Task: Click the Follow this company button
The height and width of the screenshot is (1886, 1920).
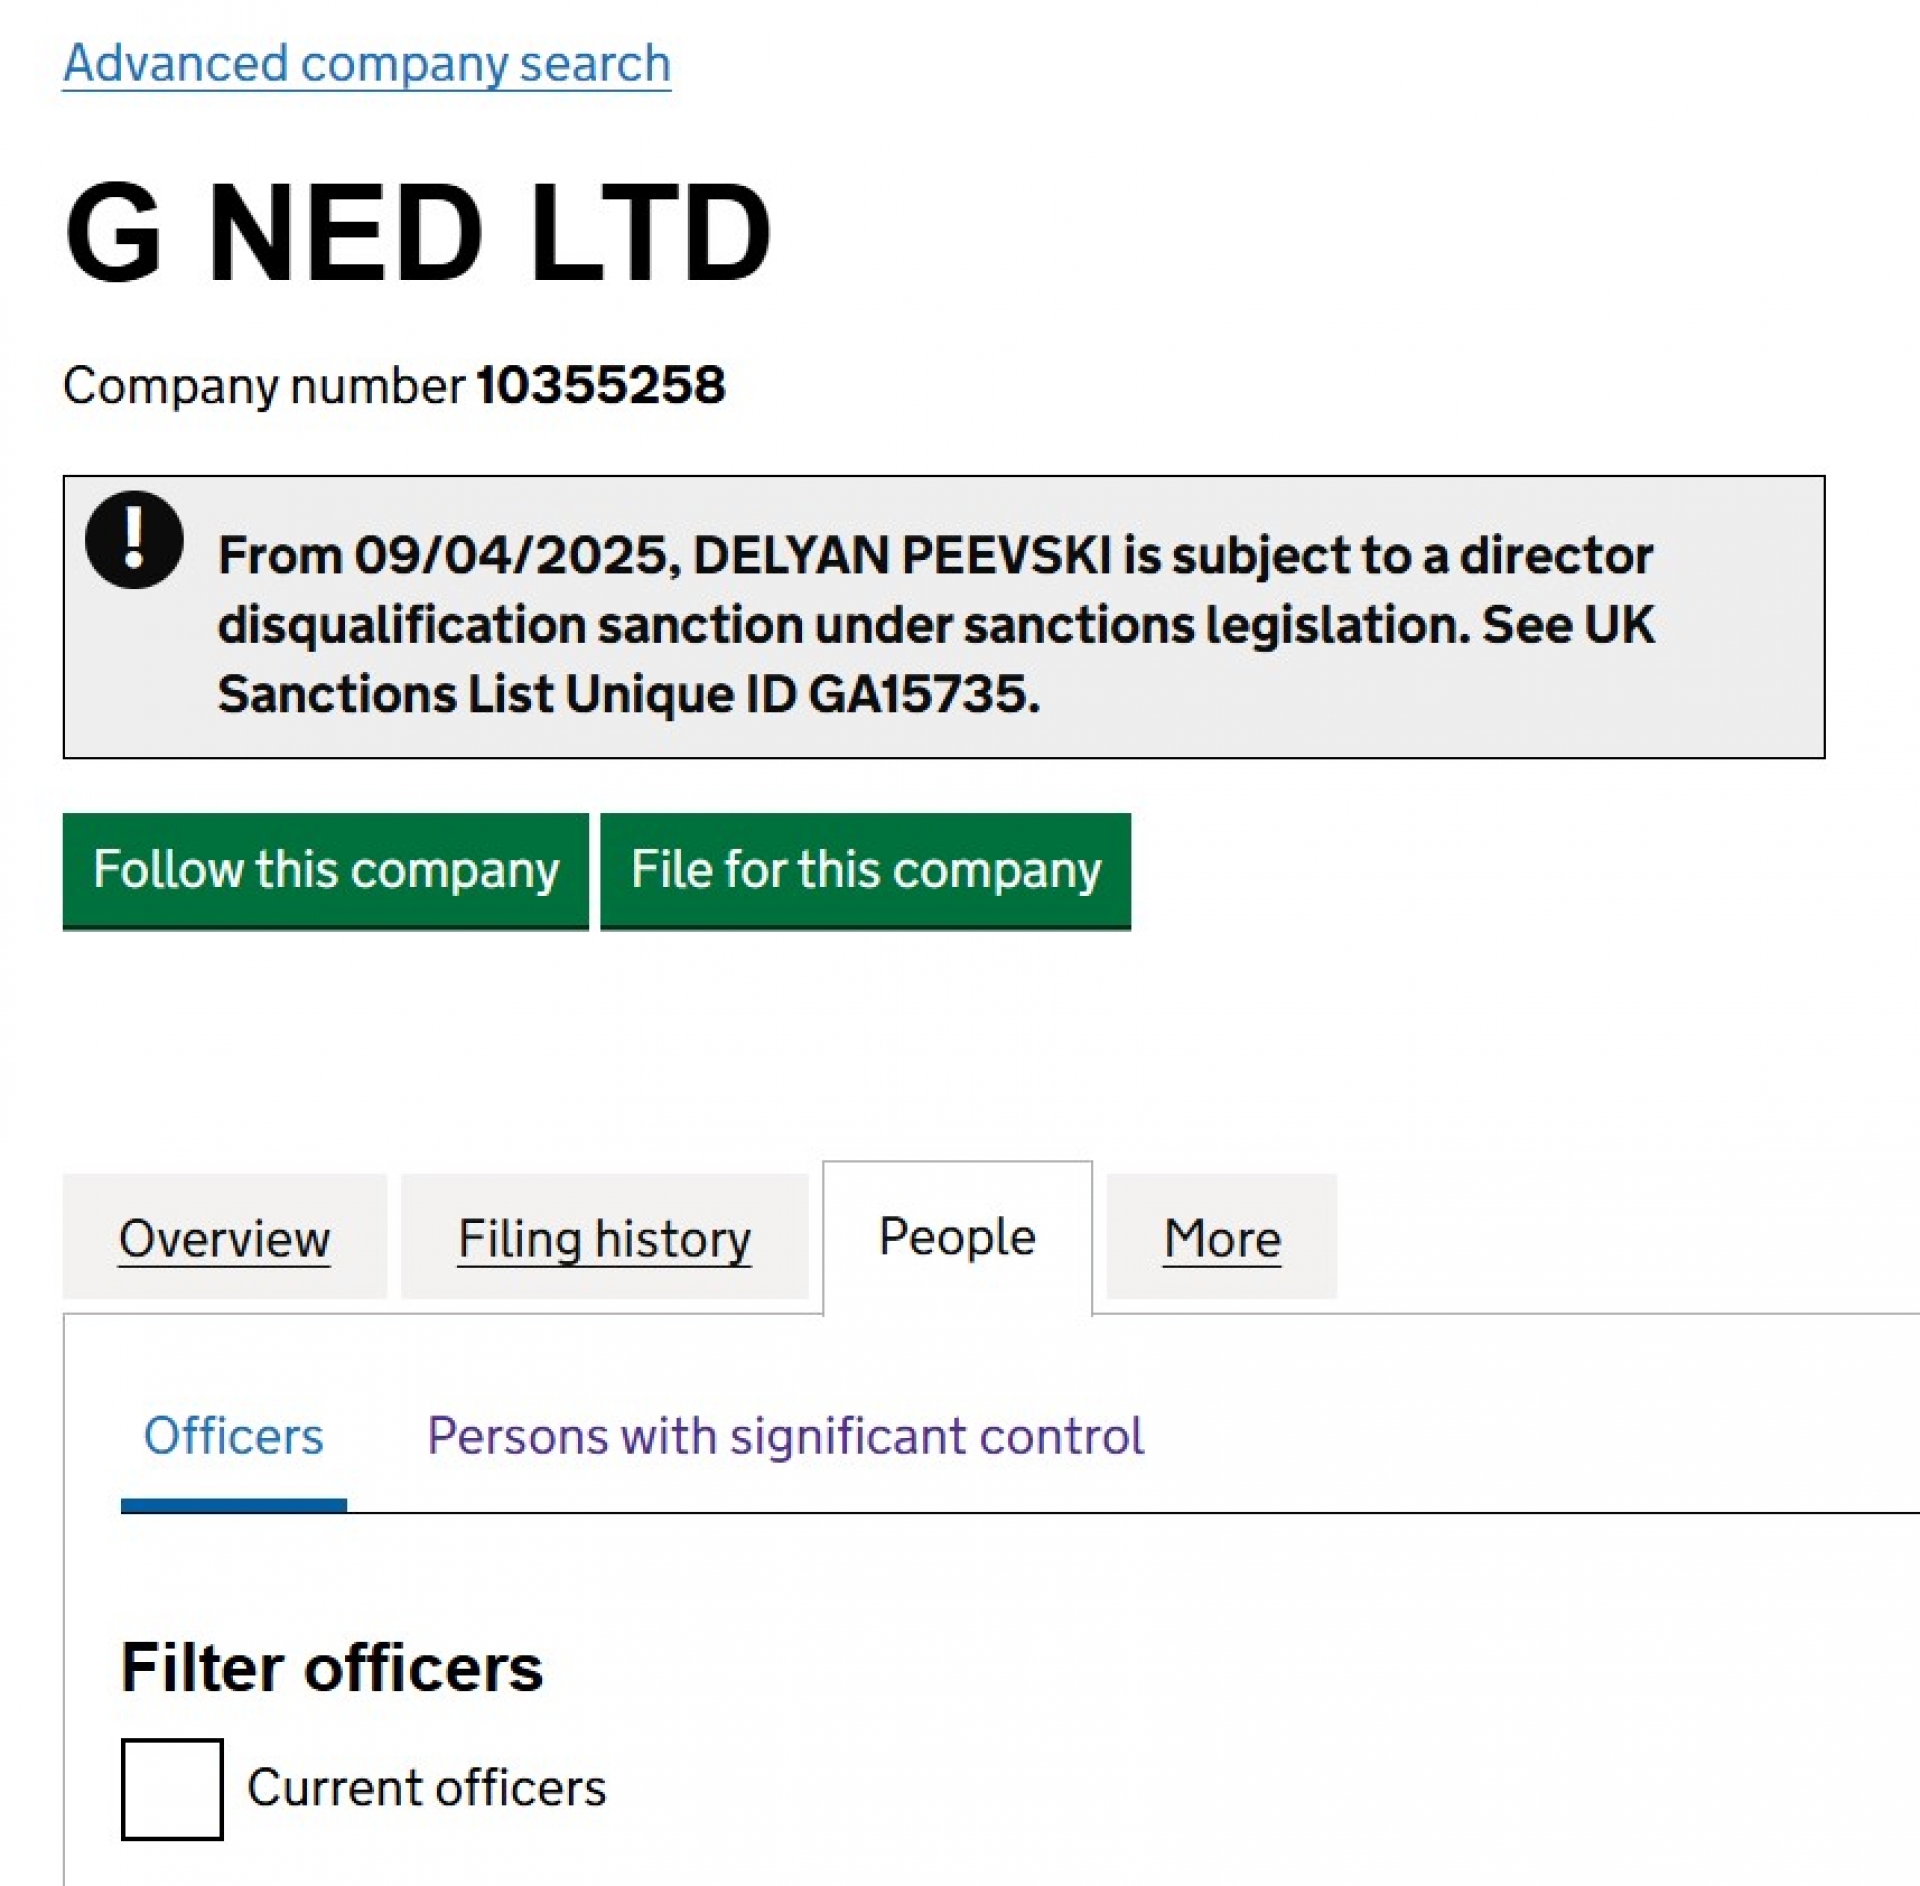Action: [326, 871]
